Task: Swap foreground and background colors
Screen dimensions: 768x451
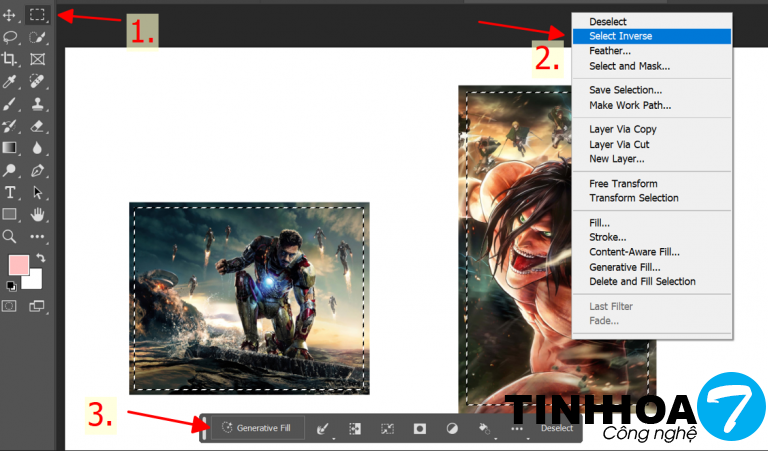Action: (39, 259)
